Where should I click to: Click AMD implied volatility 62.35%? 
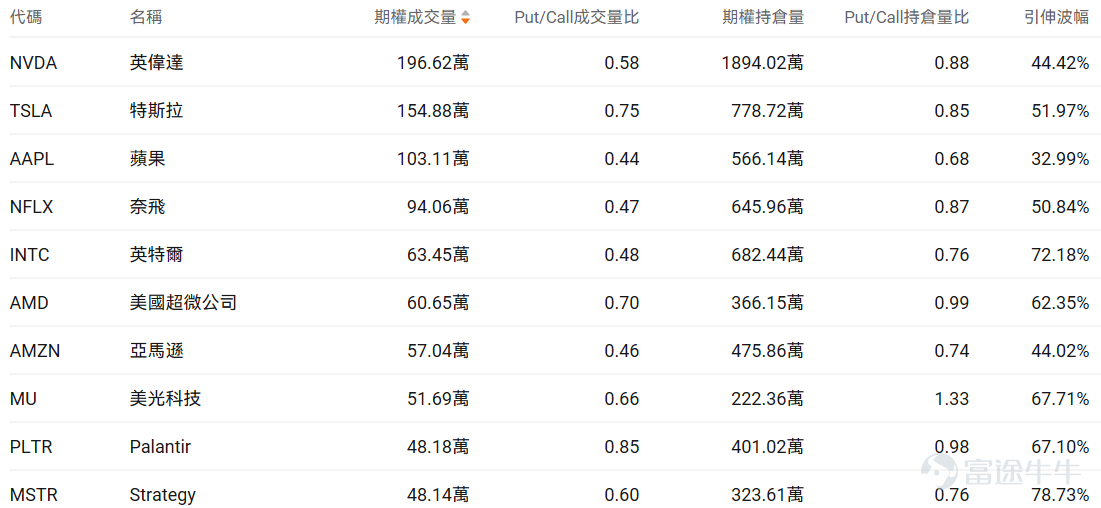click(1060, 303)
